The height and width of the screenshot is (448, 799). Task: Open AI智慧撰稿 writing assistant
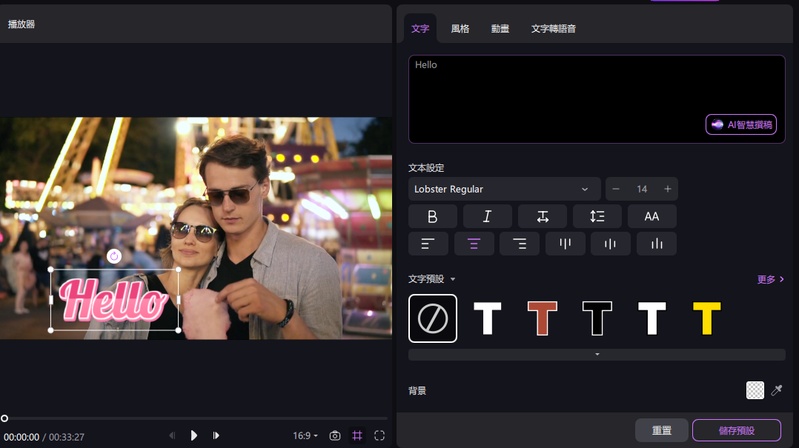point(741,124)
